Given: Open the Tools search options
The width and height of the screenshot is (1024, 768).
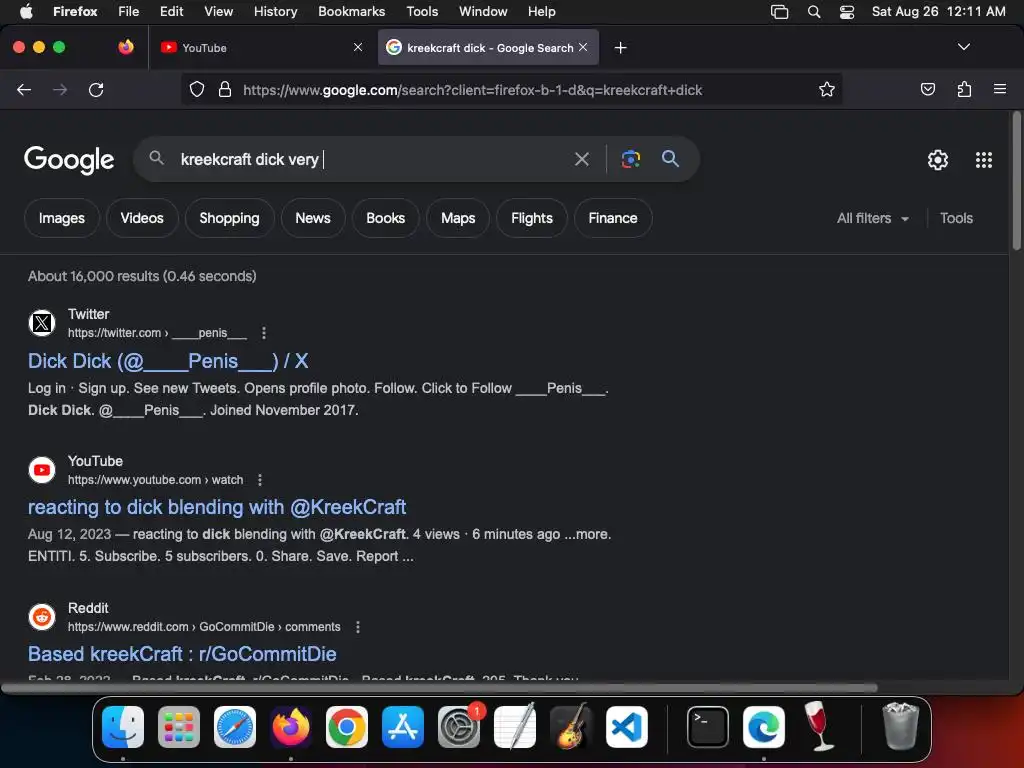Looking at the screenshot, I should point(956,218).
